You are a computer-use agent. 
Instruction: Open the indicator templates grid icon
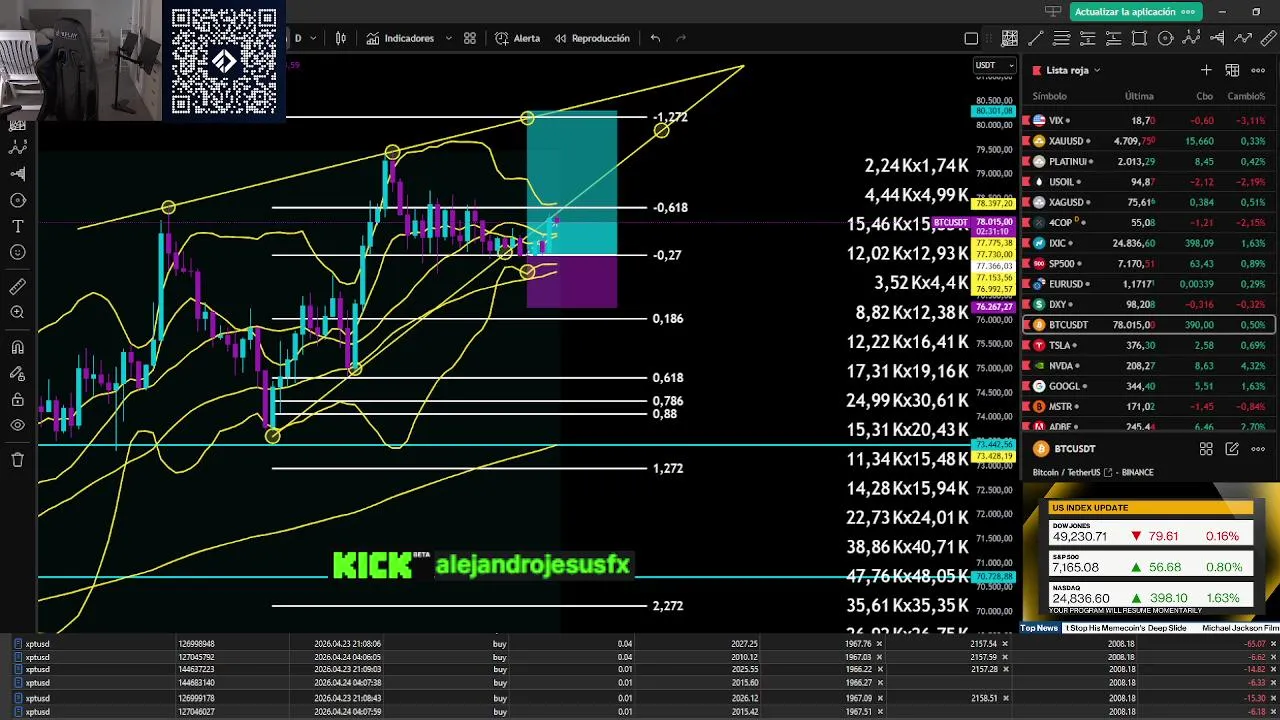point(470,38)
